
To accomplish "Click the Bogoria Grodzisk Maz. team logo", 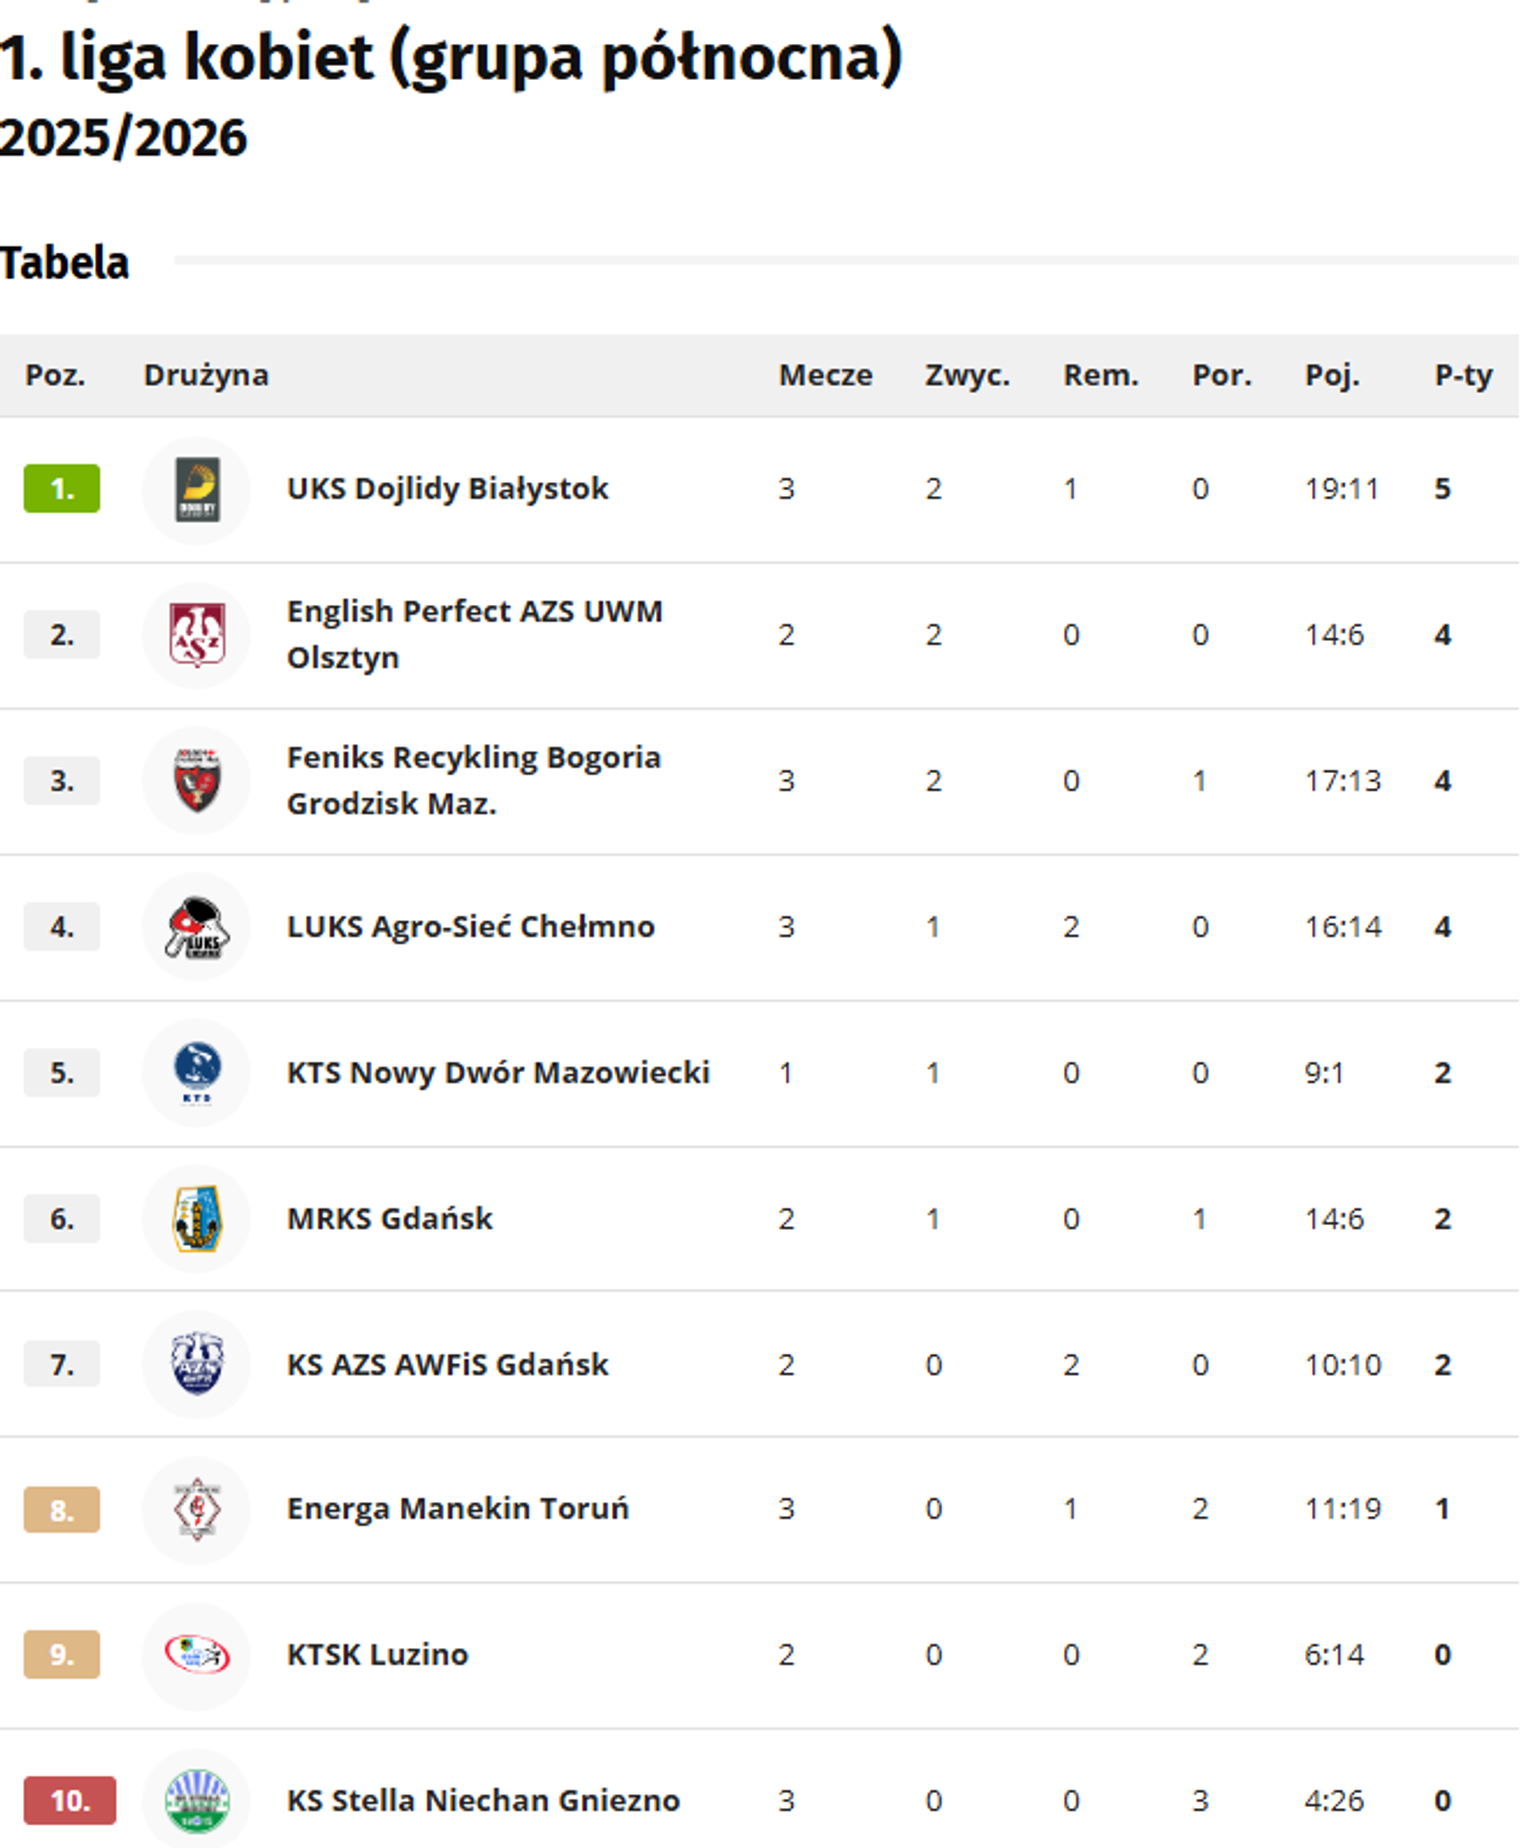I will (197, 782).
